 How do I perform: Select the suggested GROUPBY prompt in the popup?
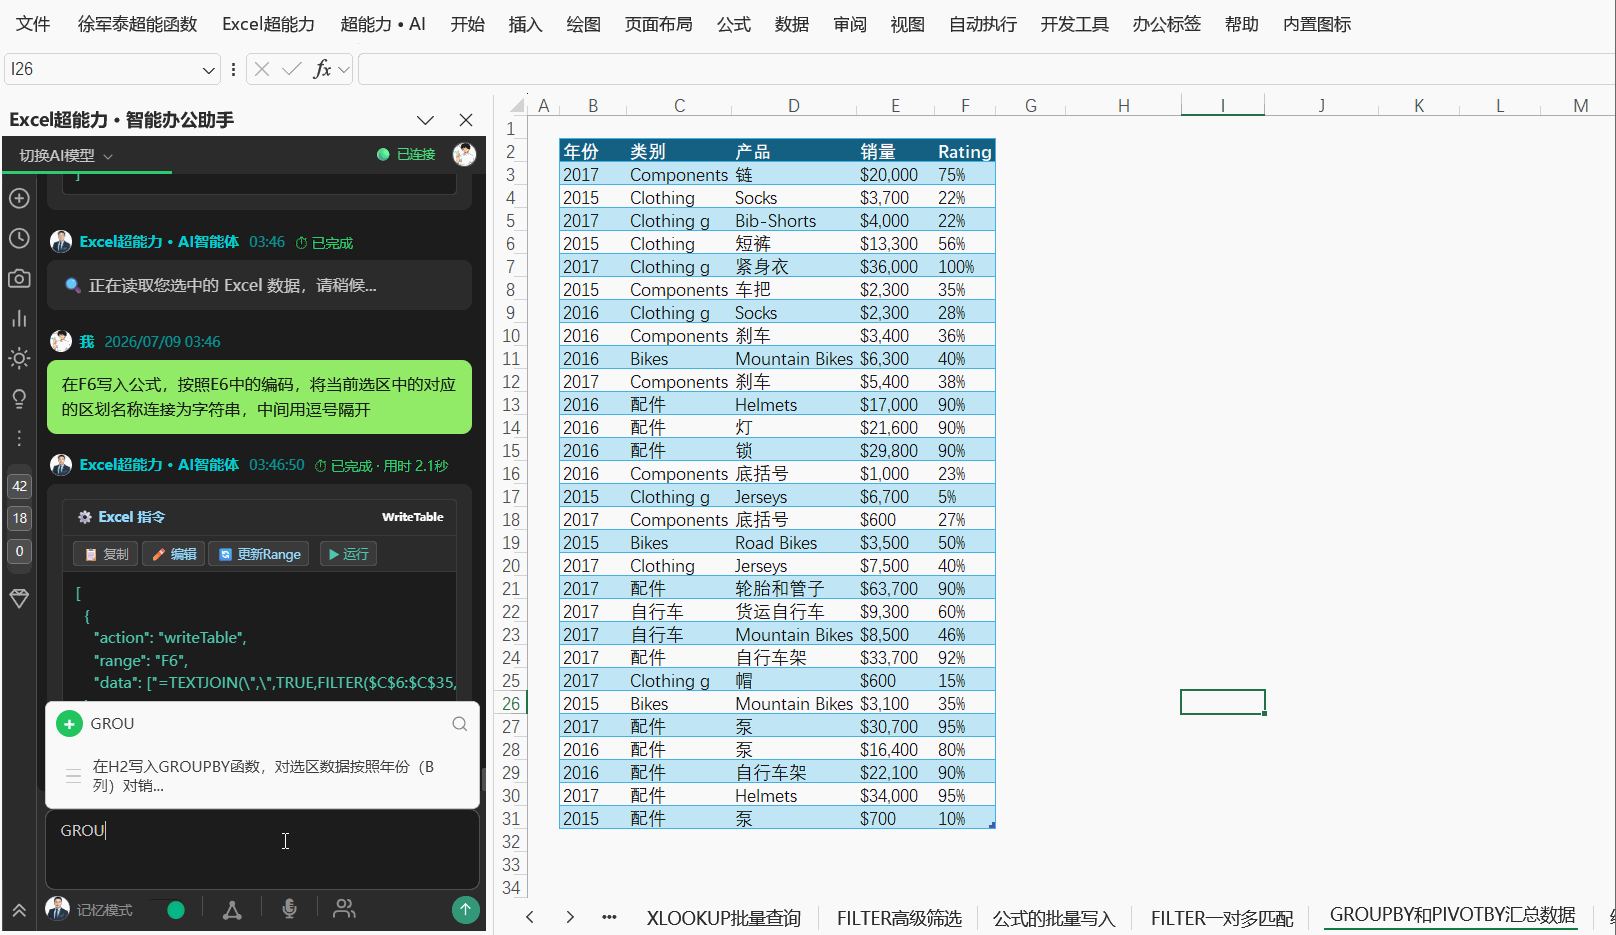click(x=262, y=776)
